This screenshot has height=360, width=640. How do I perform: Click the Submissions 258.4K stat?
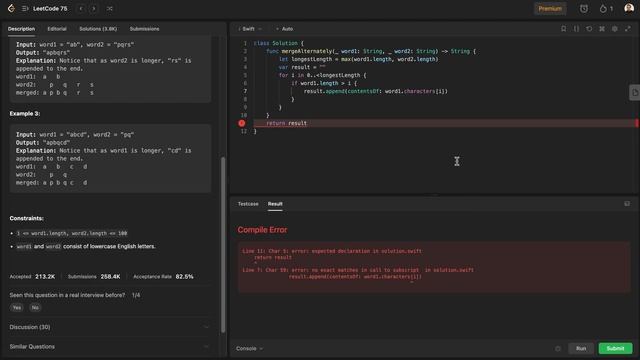click(94, 276)
